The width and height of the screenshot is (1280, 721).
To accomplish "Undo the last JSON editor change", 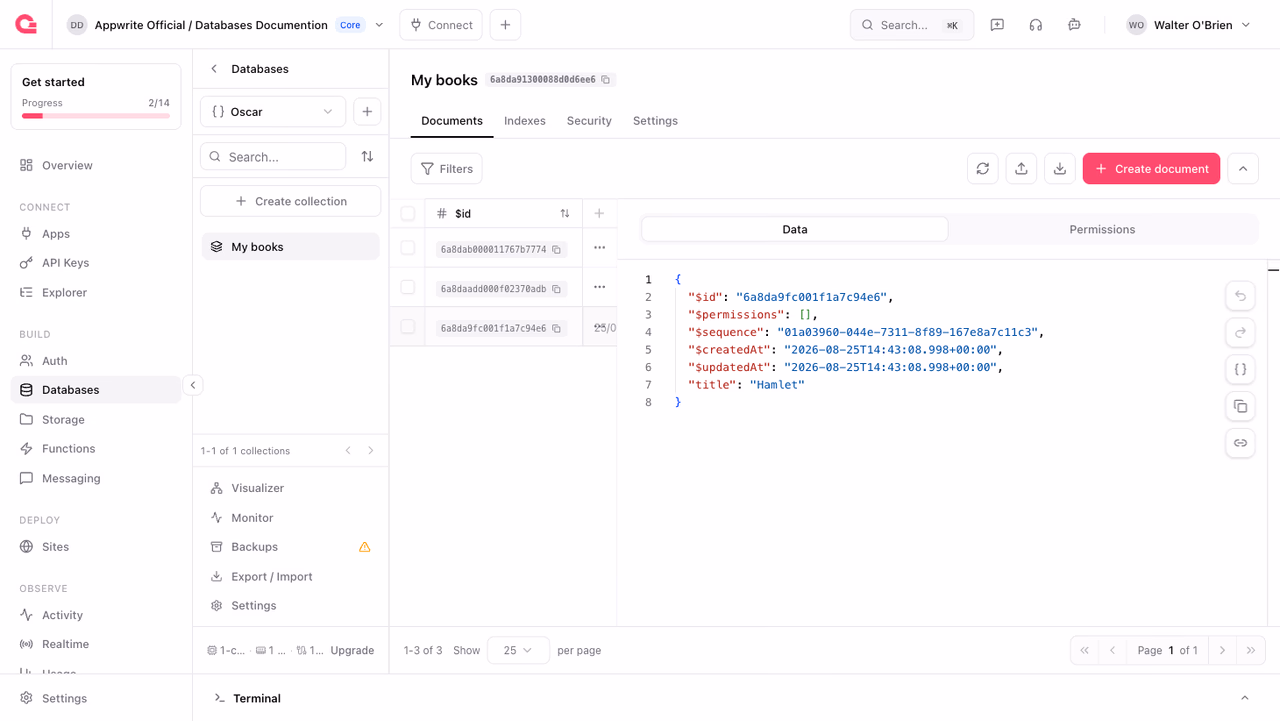I will [1240, 296].
